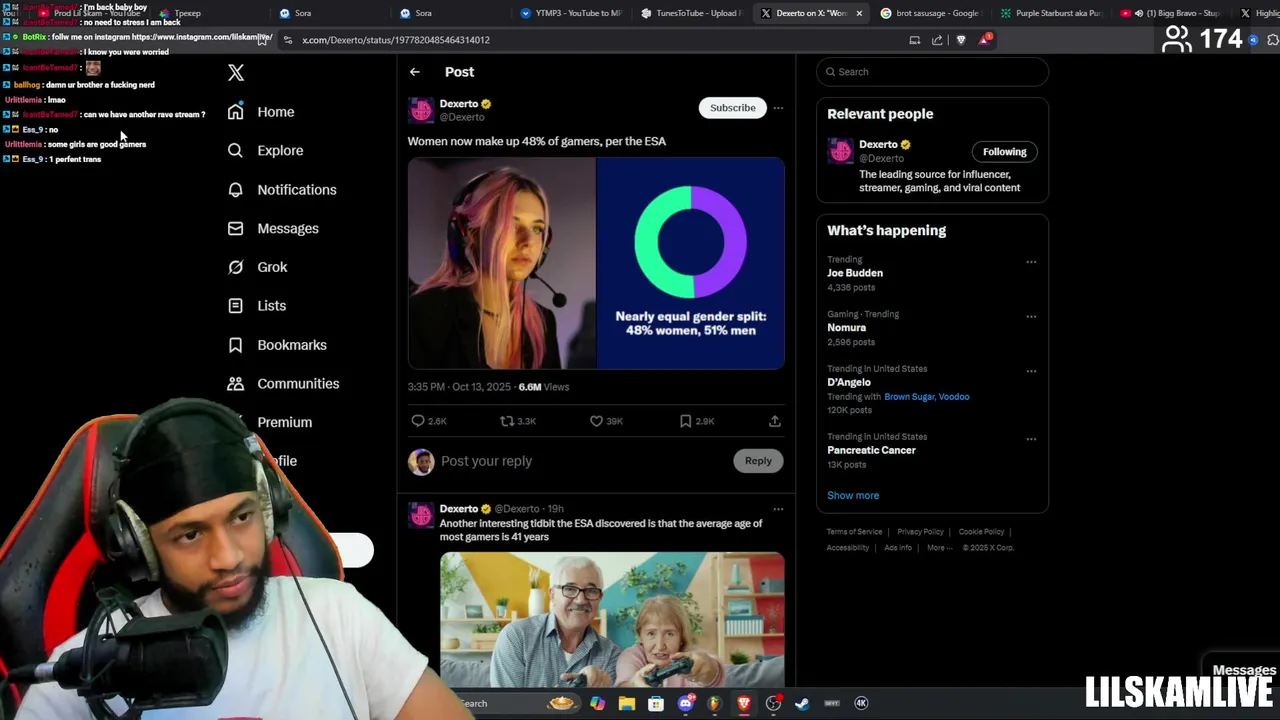Share the post via share icon
Screen dimensions: 1280x720
click(x=774, y=421)
